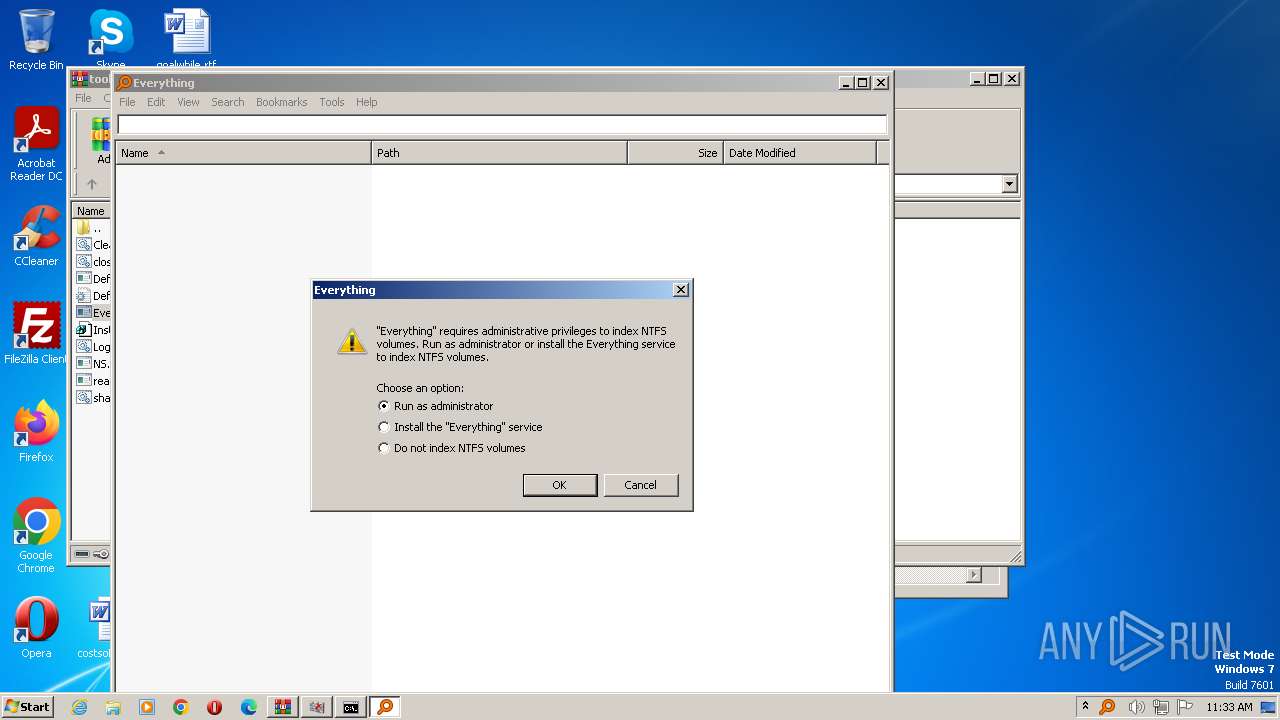Click the WinRAR status bar drive icon

coord(83,554)
